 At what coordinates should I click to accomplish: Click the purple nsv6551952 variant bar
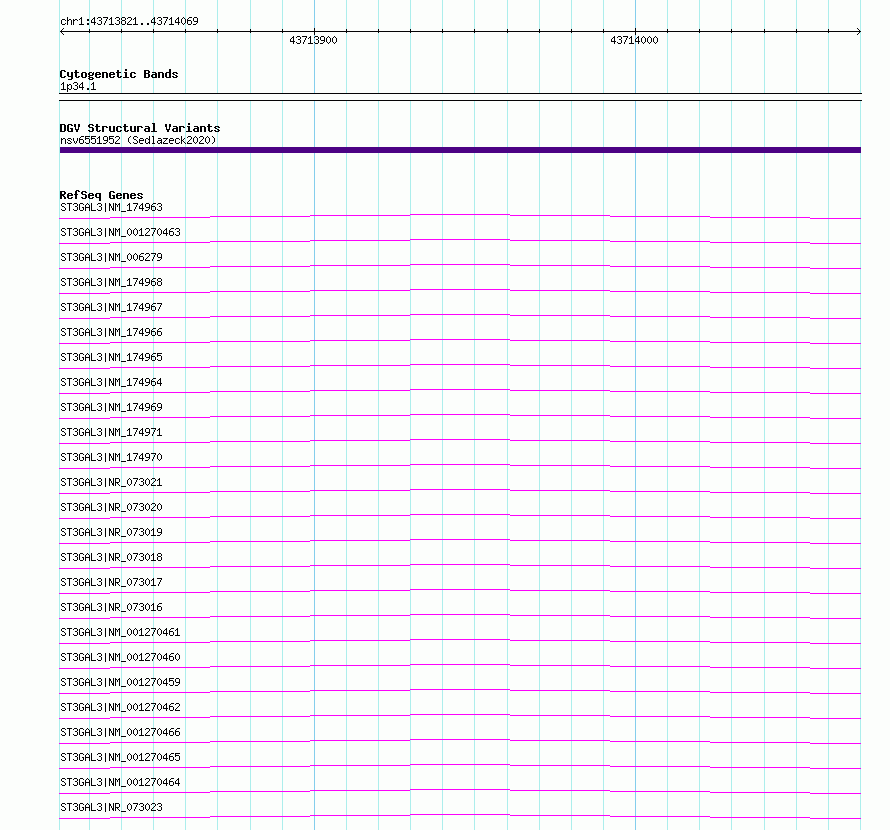460,150
